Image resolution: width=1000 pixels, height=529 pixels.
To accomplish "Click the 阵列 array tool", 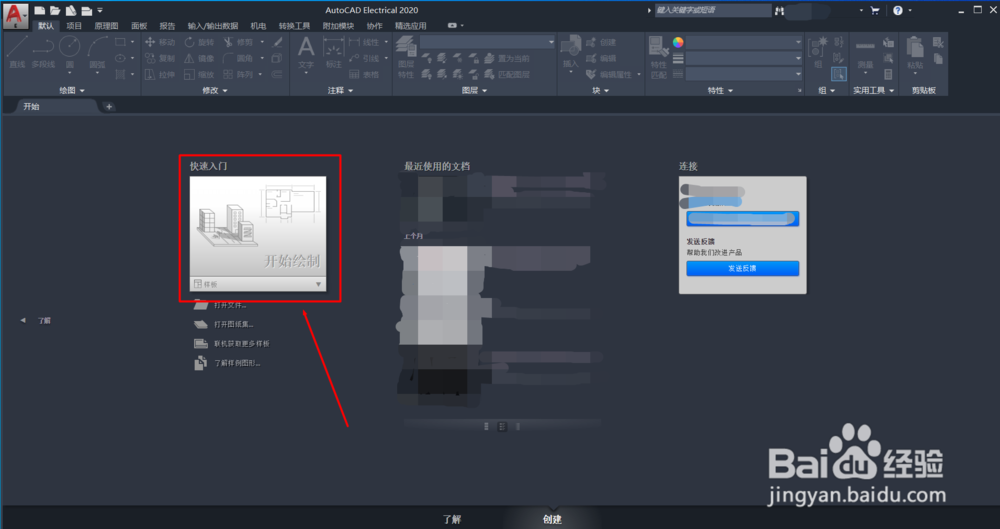I will tap(239, 75).
